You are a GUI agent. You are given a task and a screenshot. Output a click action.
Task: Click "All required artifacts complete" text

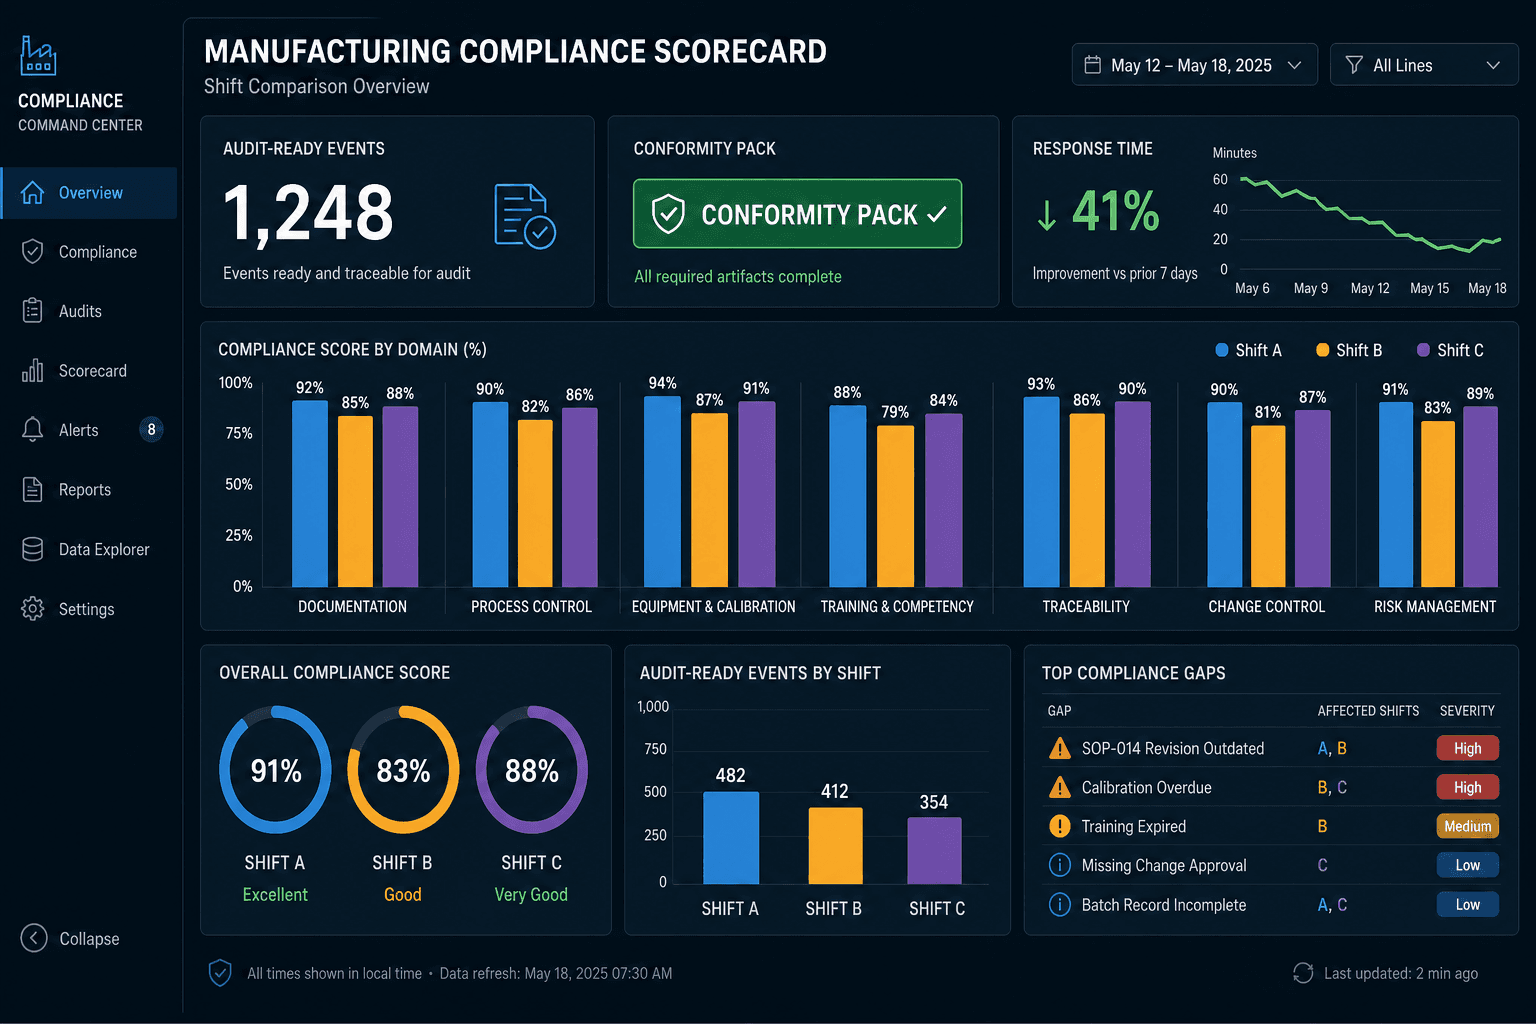click(738, 277)
